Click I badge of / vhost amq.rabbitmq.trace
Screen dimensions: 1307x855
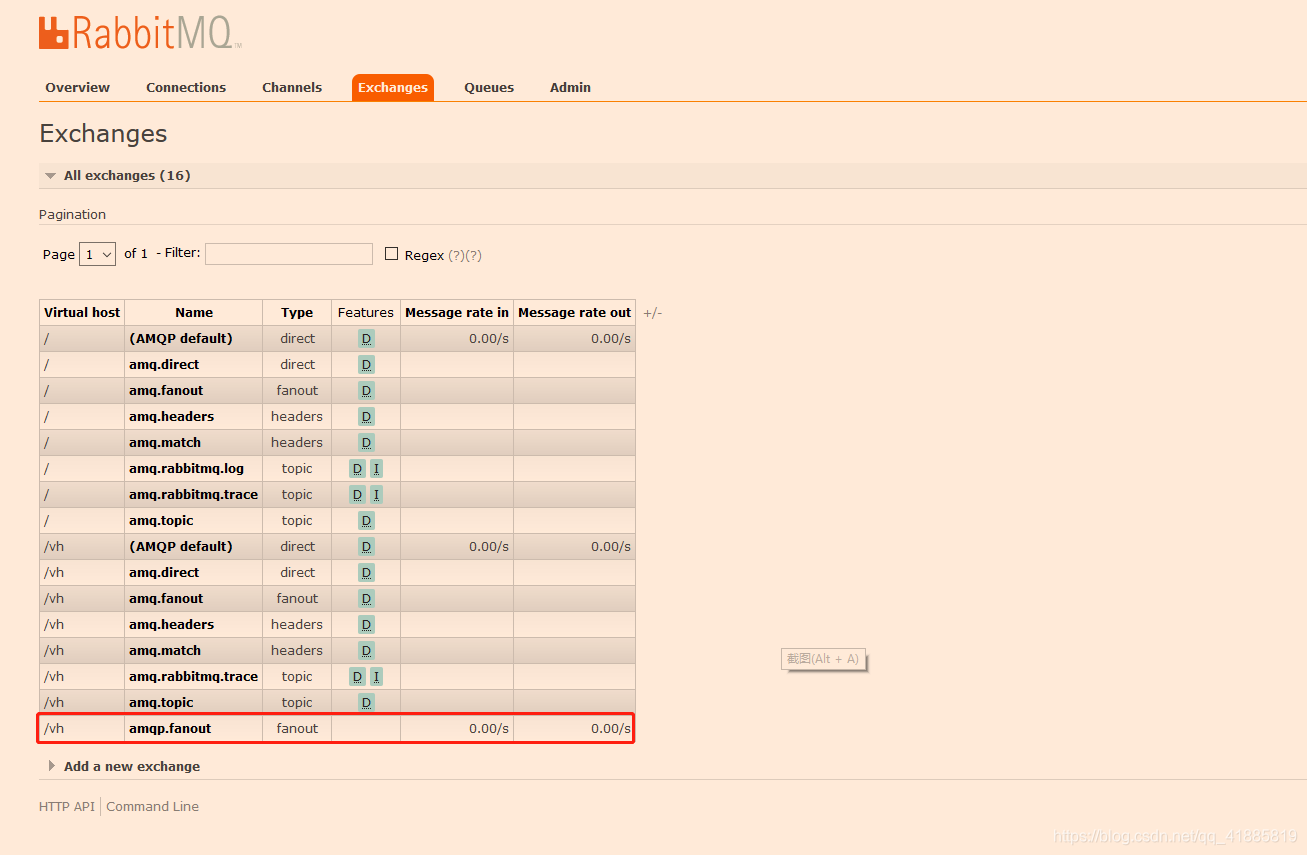[x=376, y=495]
